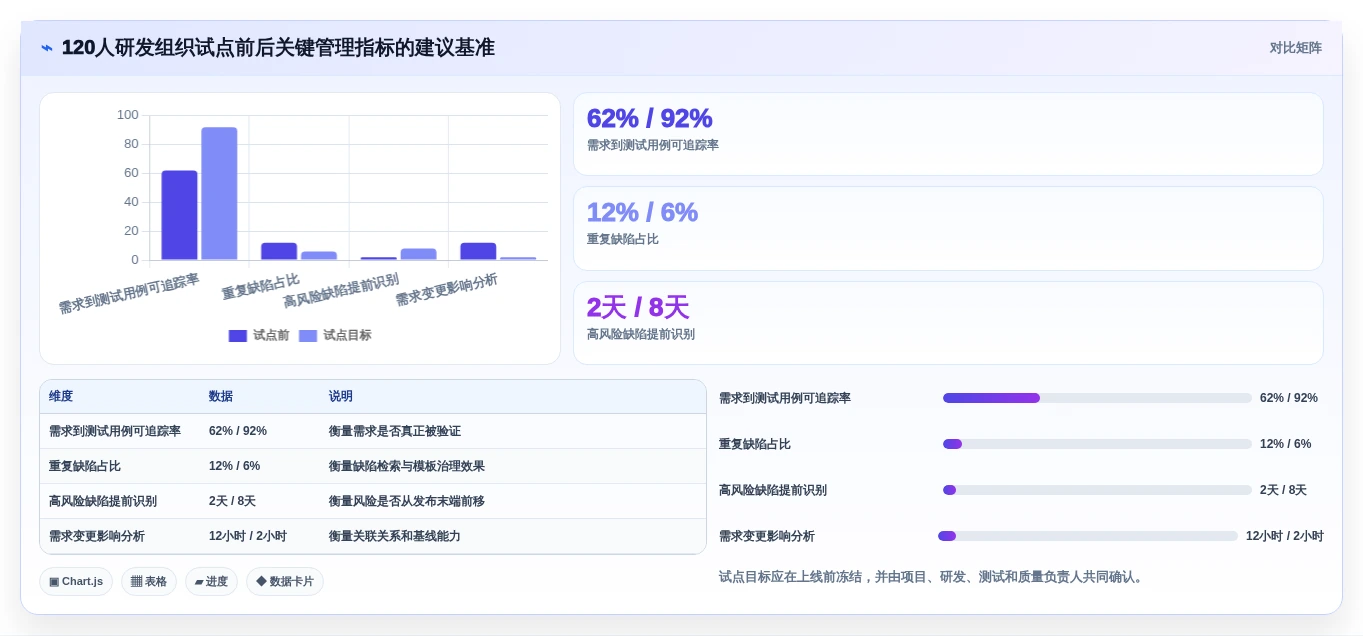Click the tallest 试点目标 bar in chart
Image resolution: width=1363 pixels, height=636 pixels.
[x=219, y=194]
